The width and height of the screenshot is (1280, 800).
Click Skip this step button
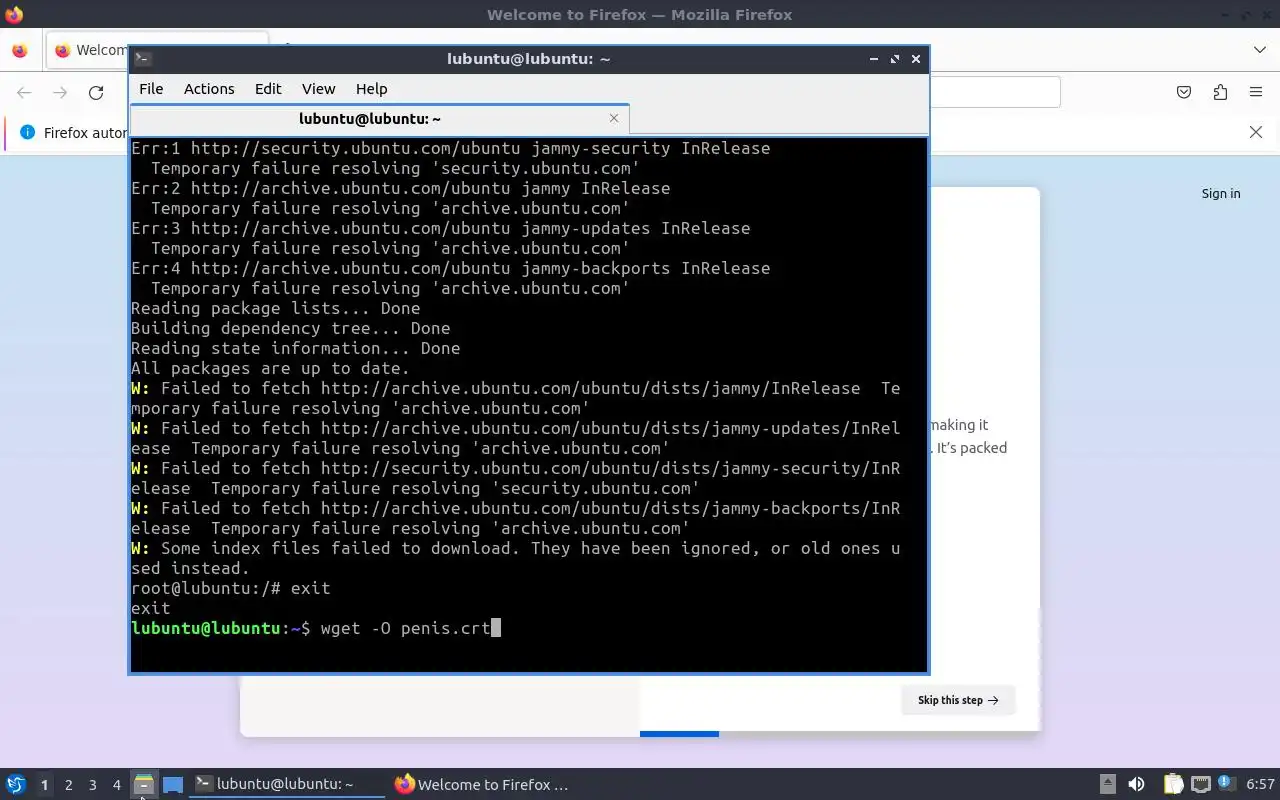pos(958,700)
